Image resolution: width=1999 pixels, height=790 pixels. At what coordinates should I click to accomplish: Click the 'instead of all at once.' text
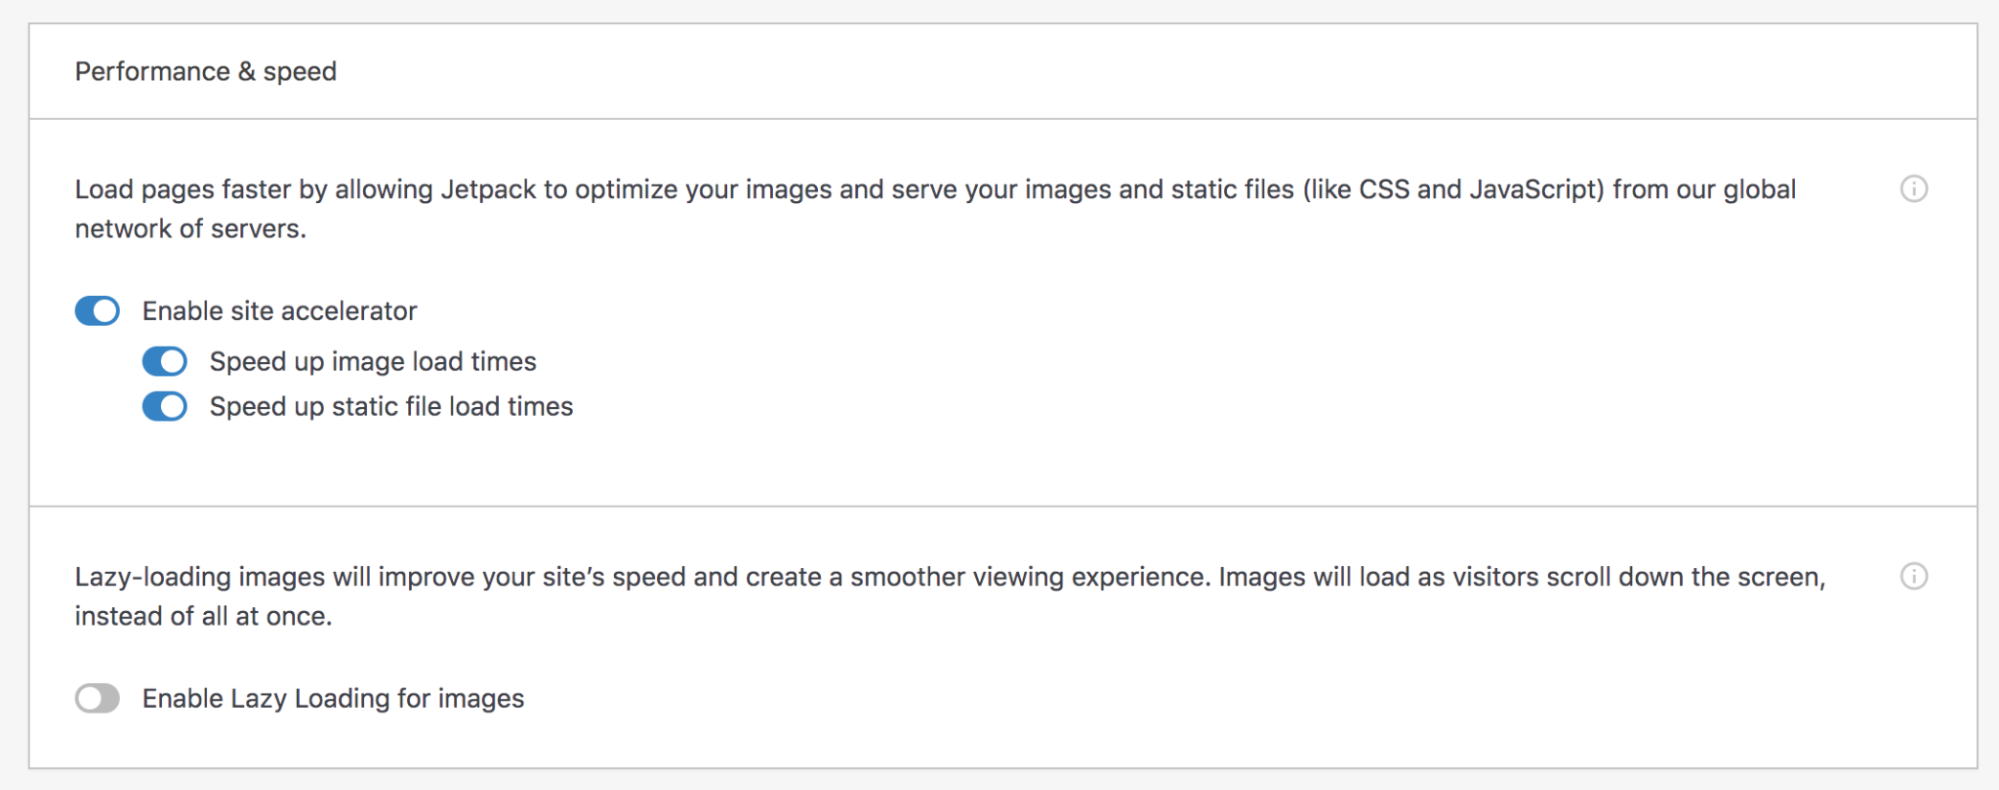pos(203,616)
